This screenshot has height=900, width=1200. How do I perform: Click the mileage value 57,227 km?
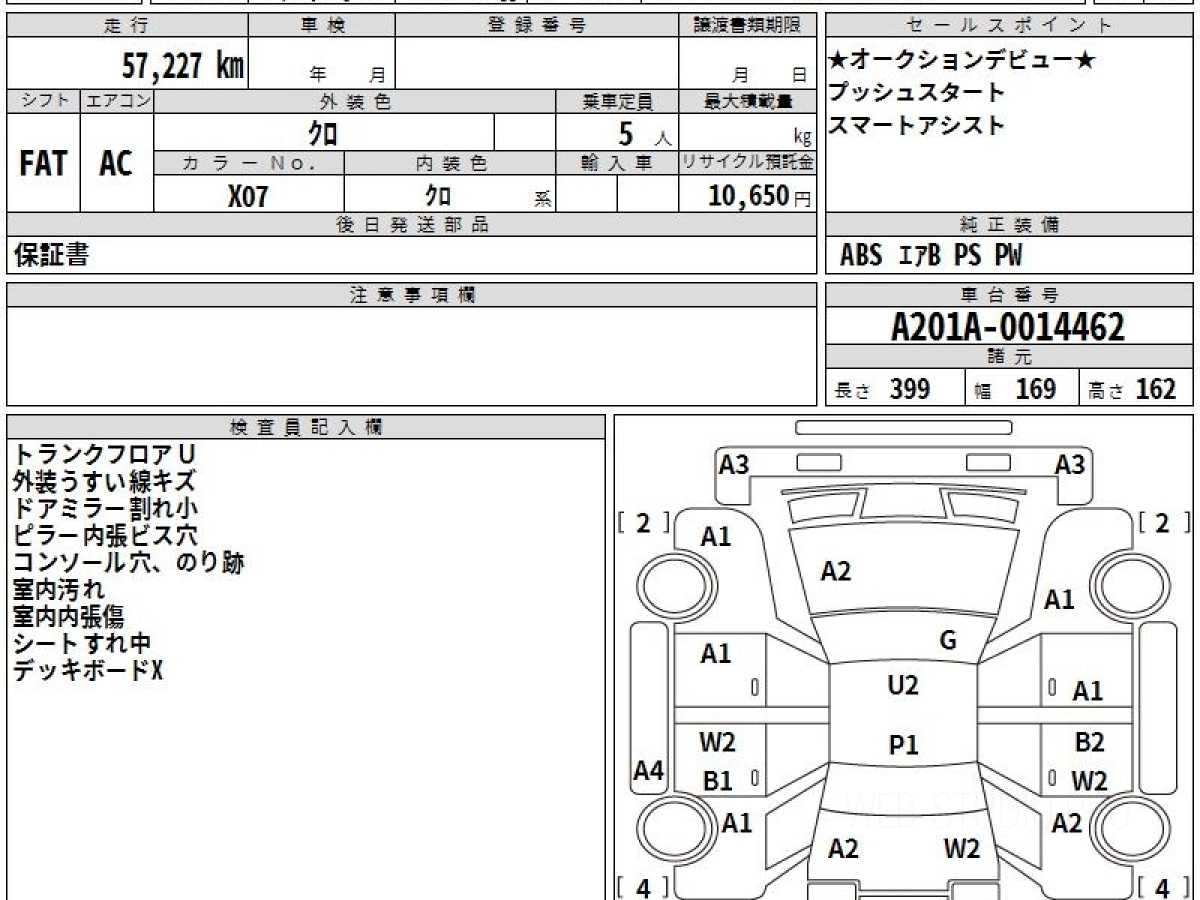pos(183,66)
